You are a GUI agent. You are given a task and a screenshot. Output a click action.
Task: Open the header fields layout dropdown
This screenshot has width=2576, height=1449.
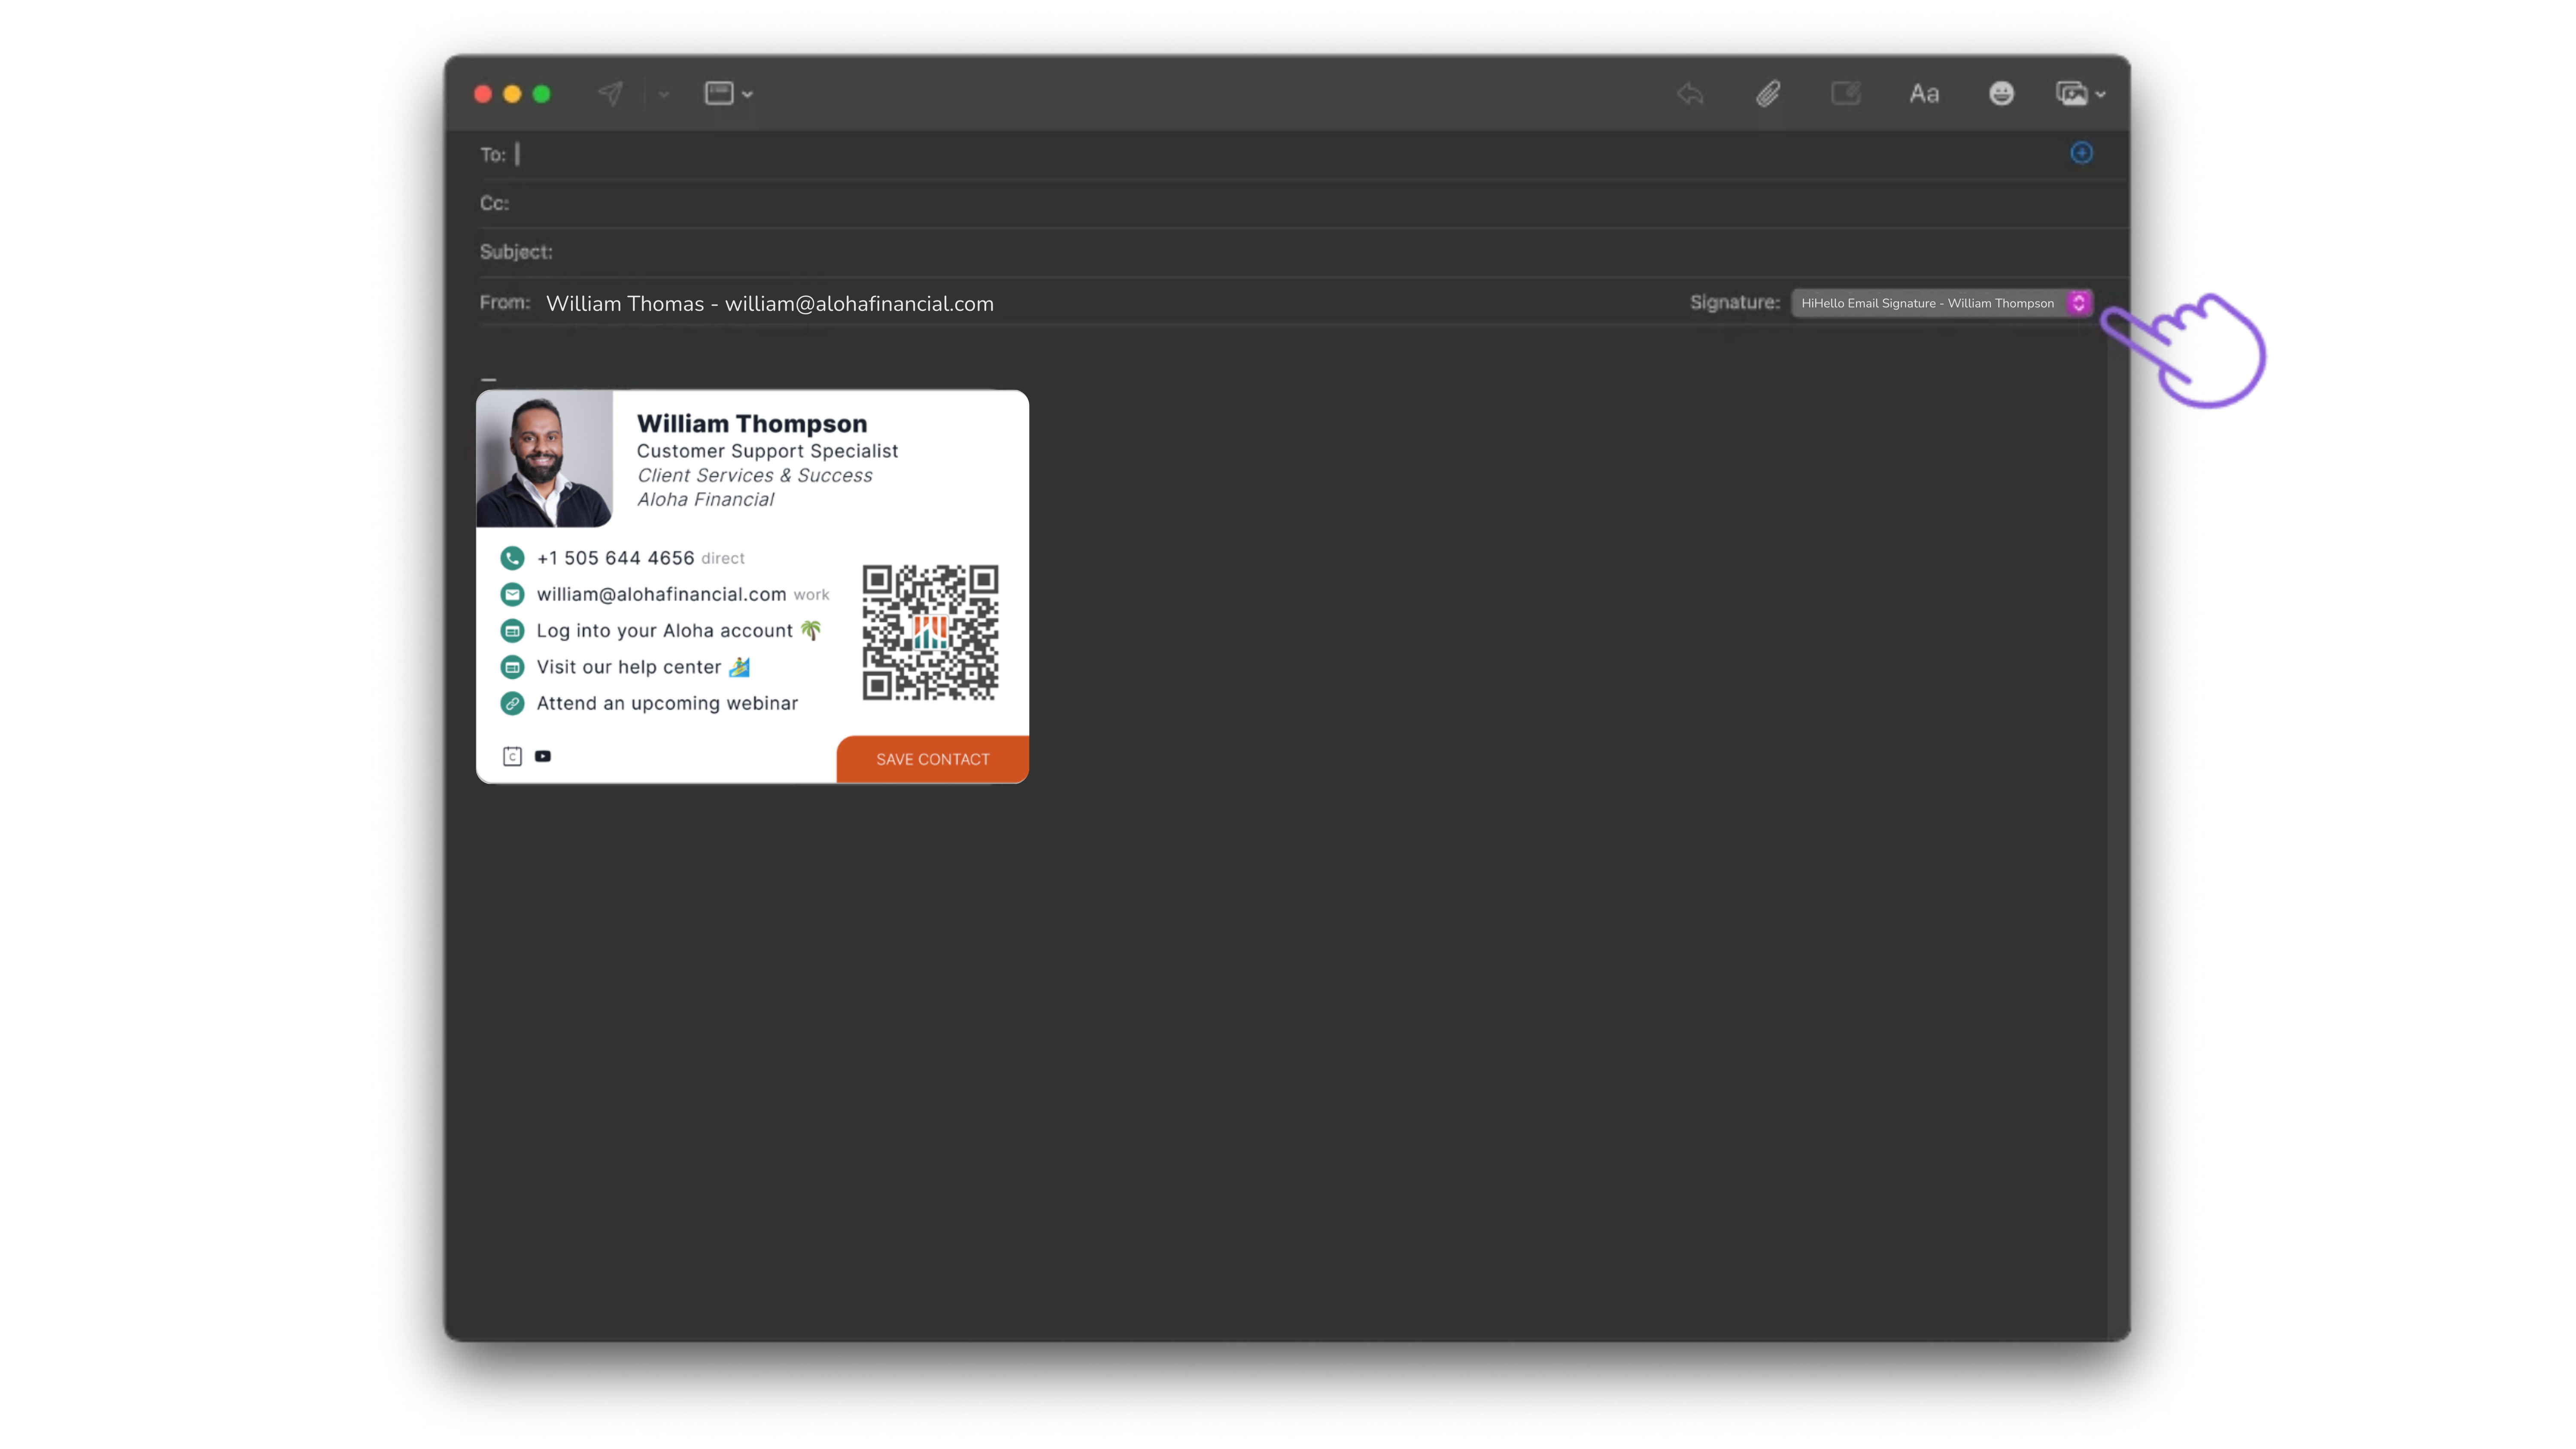[729, 93]
